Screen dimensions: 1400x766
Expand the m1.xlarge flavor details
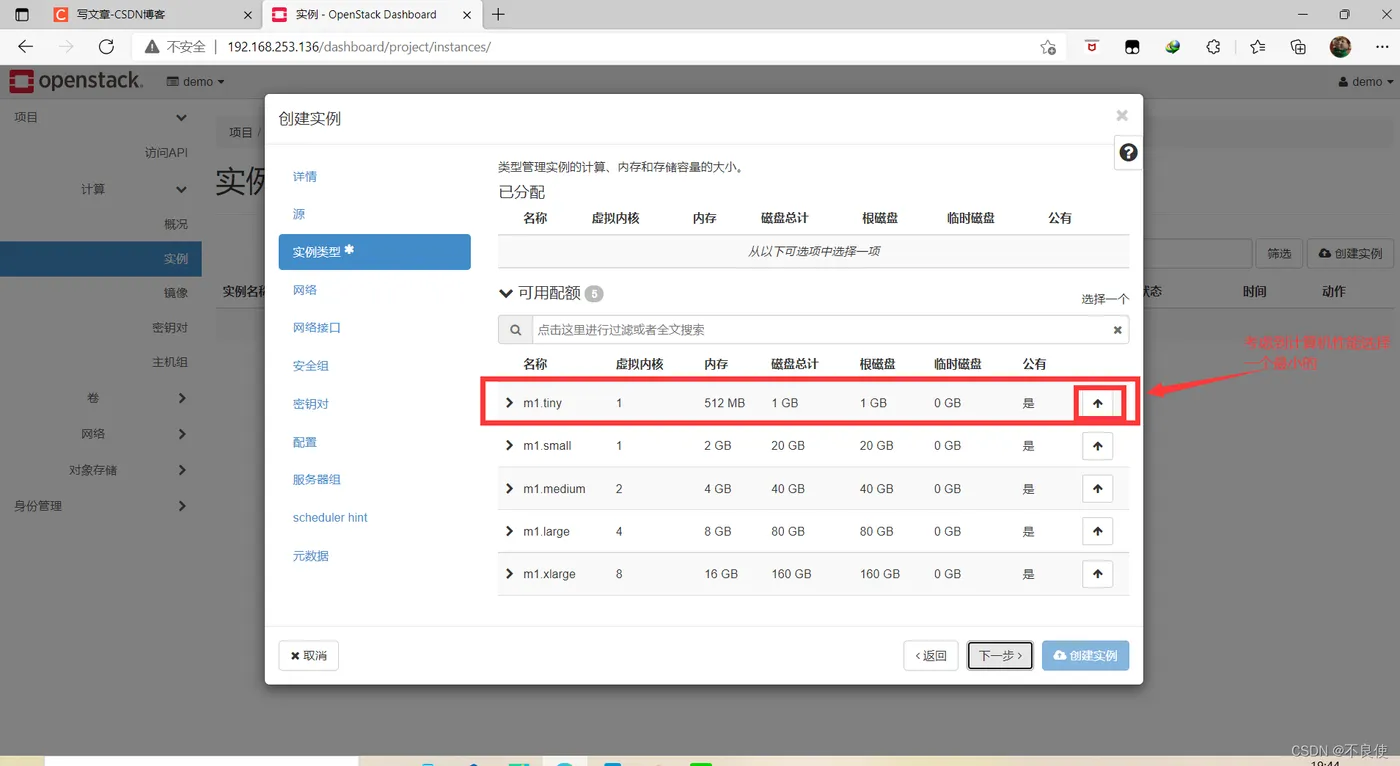[x=510, y=574]
